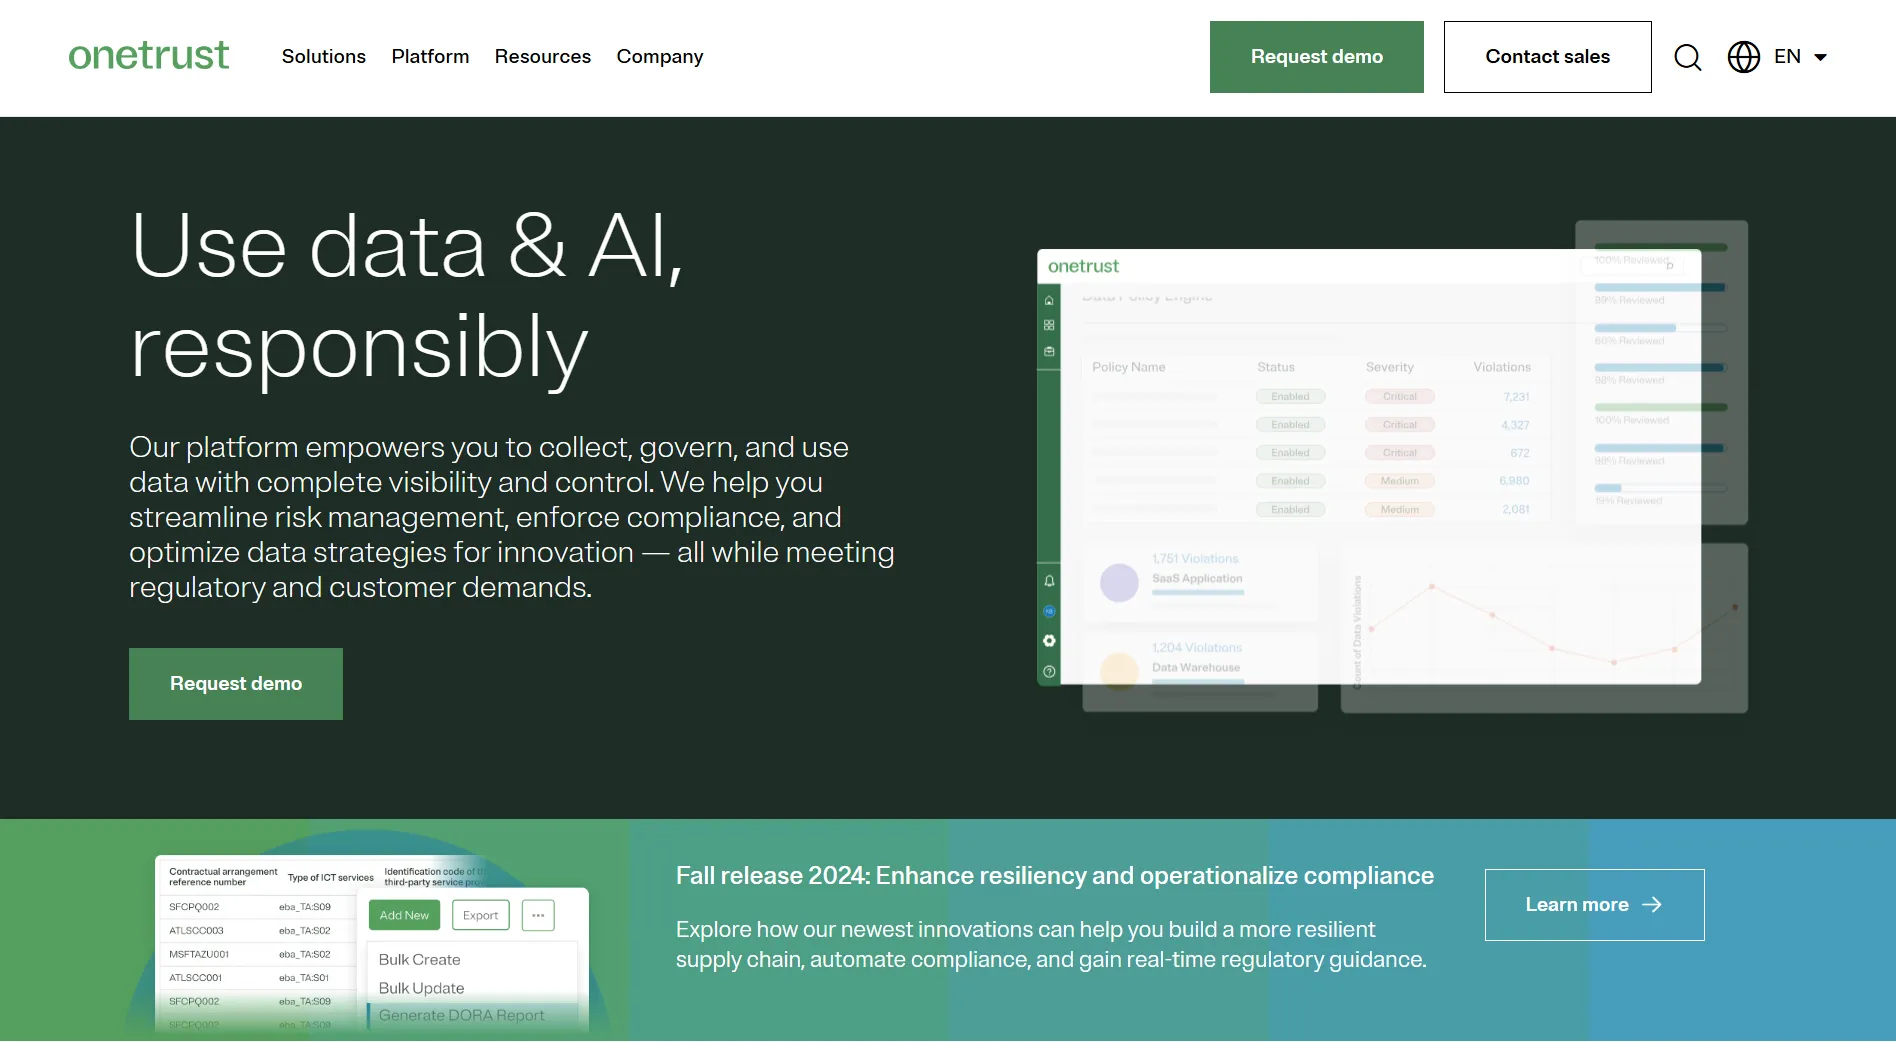
Task: Toggle Enabled on the last policy row
Action: (x=1290, y=509)
